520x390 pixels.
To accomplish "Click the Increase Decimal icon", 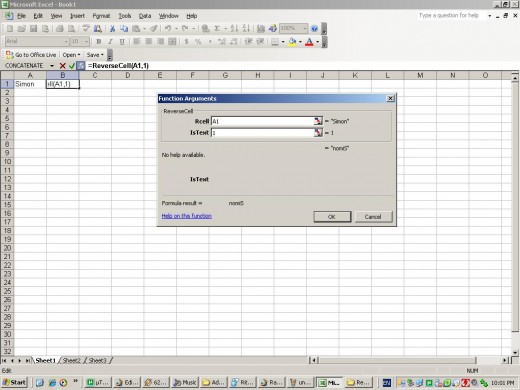I will click(222, 42).
